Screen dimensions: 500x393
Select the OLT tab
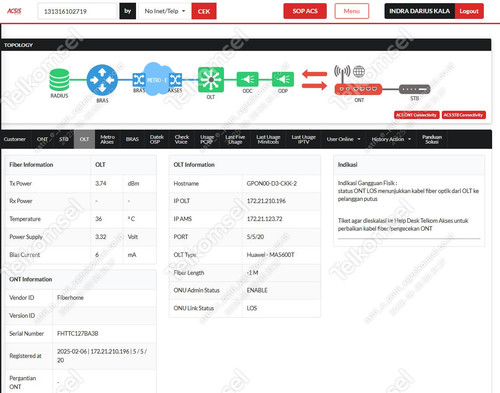point(84,139)
